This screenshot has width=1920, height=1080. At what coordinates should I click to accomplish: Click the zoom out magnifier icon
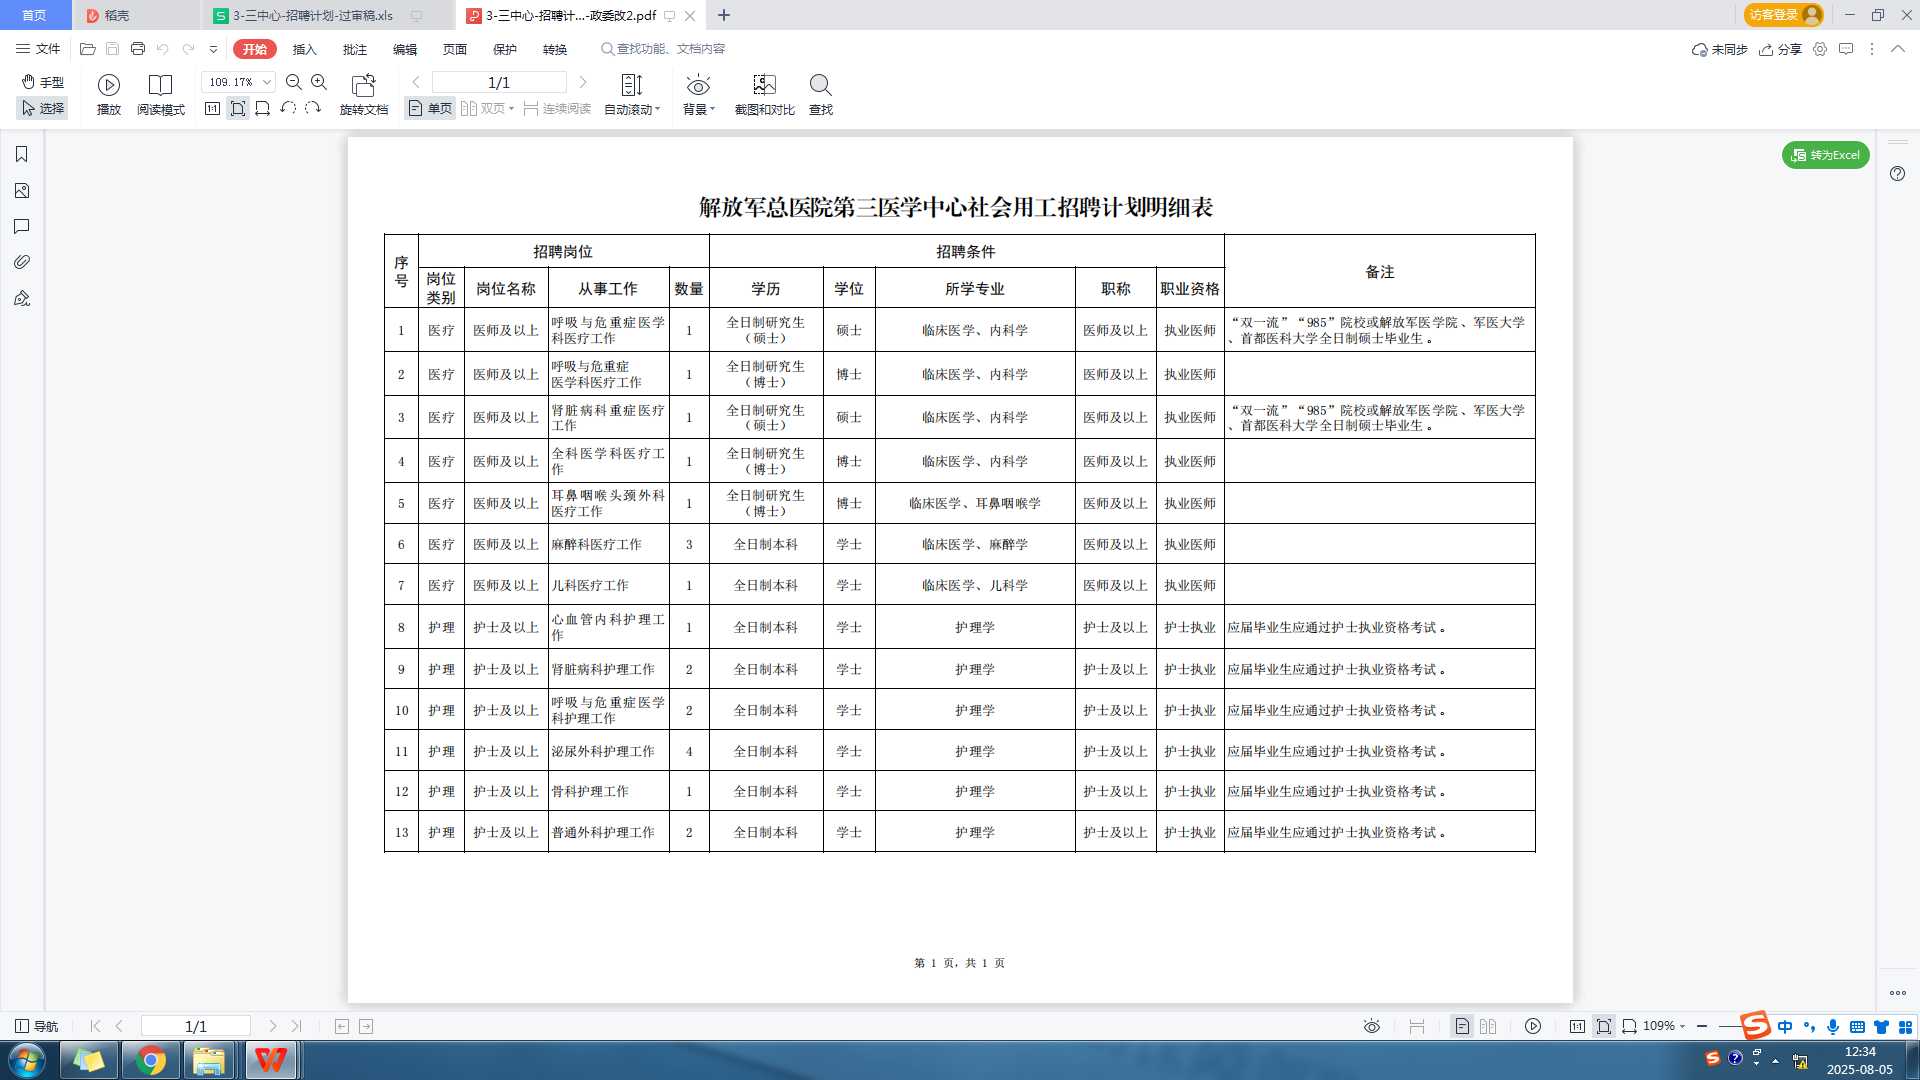(x=294, y=82)
